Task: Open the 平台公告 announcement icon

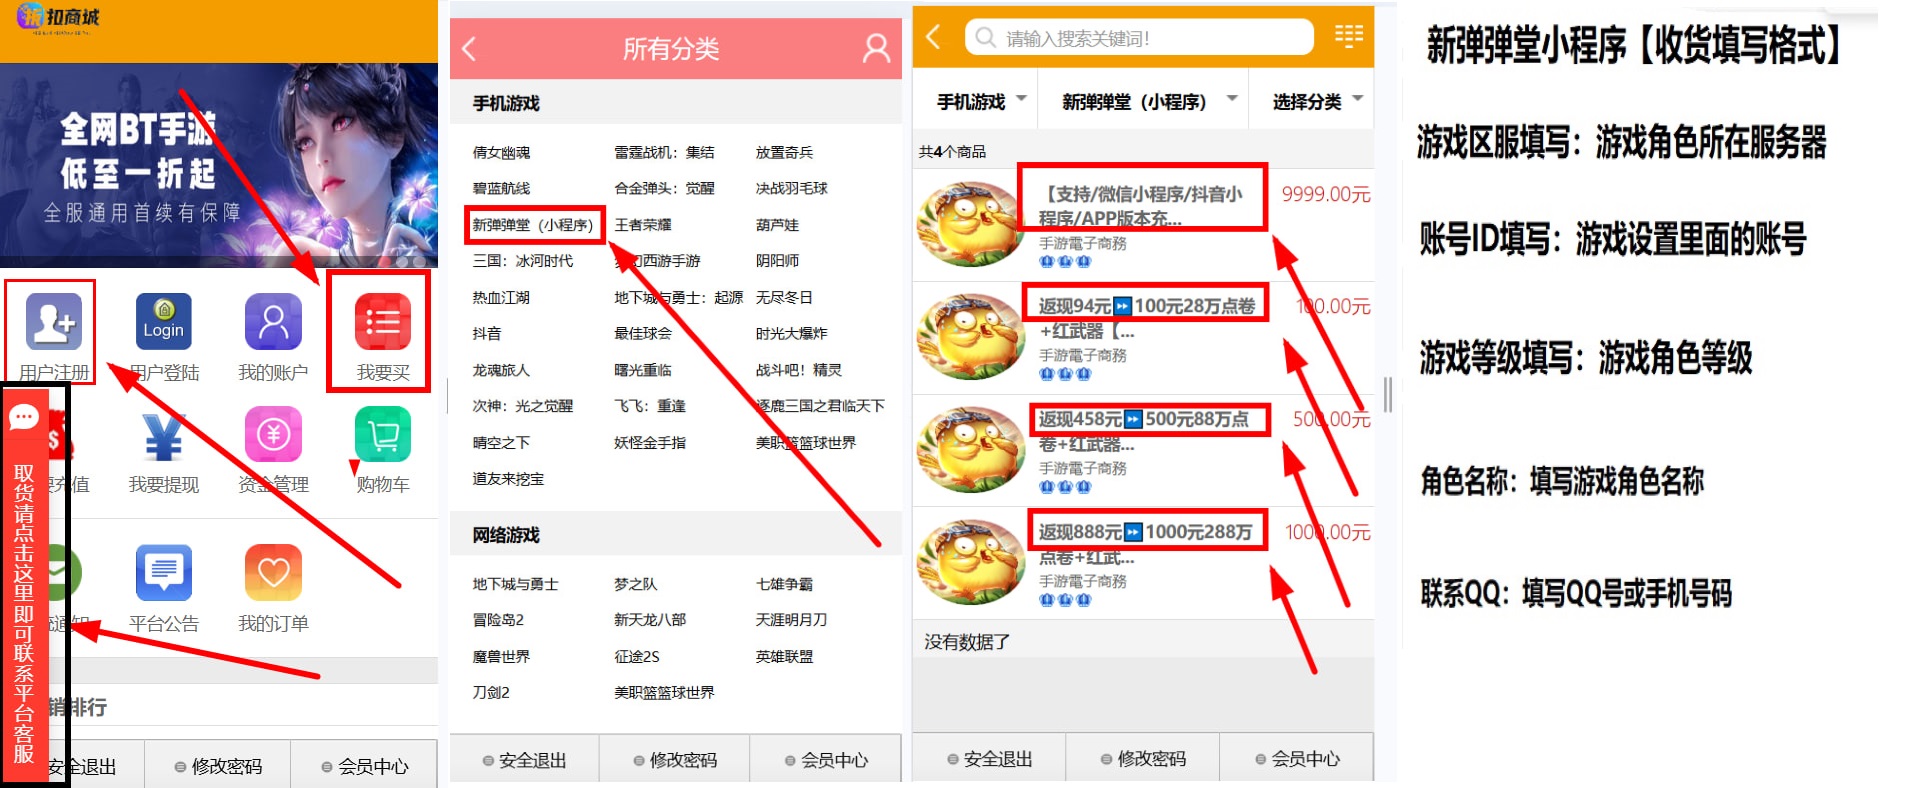Action: pyautogui.click(x=163, y=573)
